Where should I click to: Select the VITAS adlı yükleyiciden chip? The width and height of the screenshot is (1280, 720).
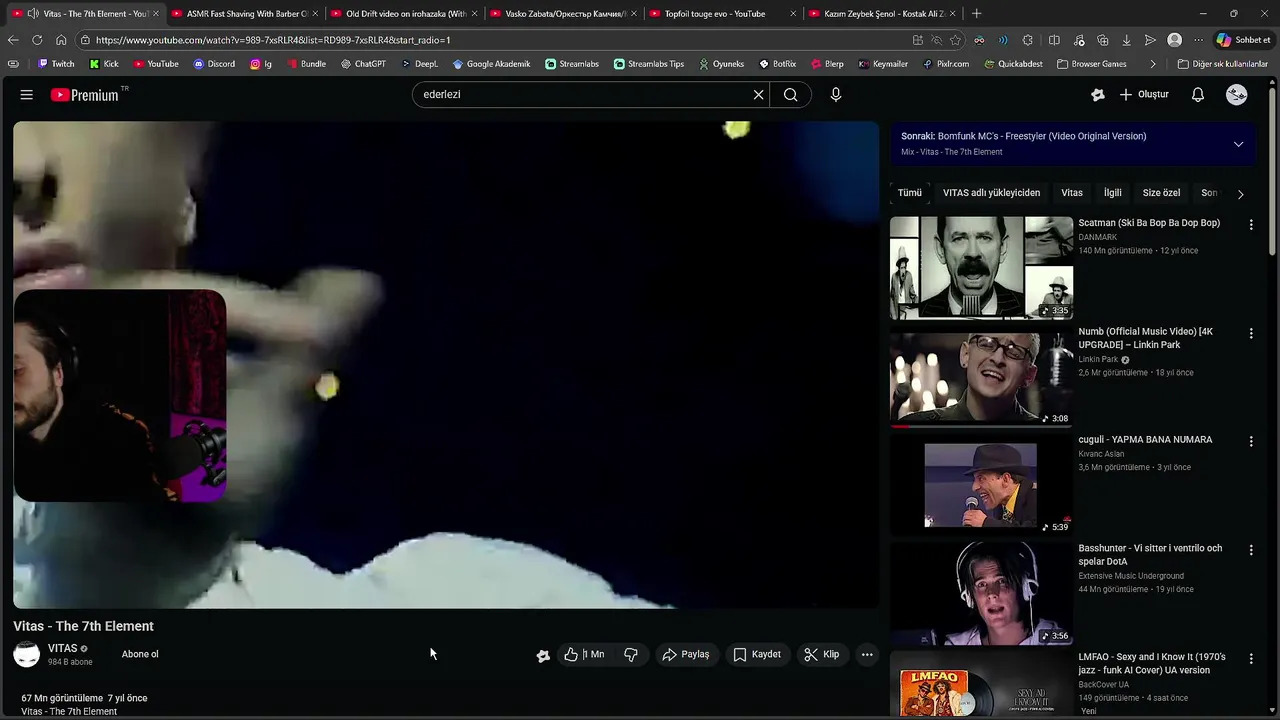[x=991, y=193]
